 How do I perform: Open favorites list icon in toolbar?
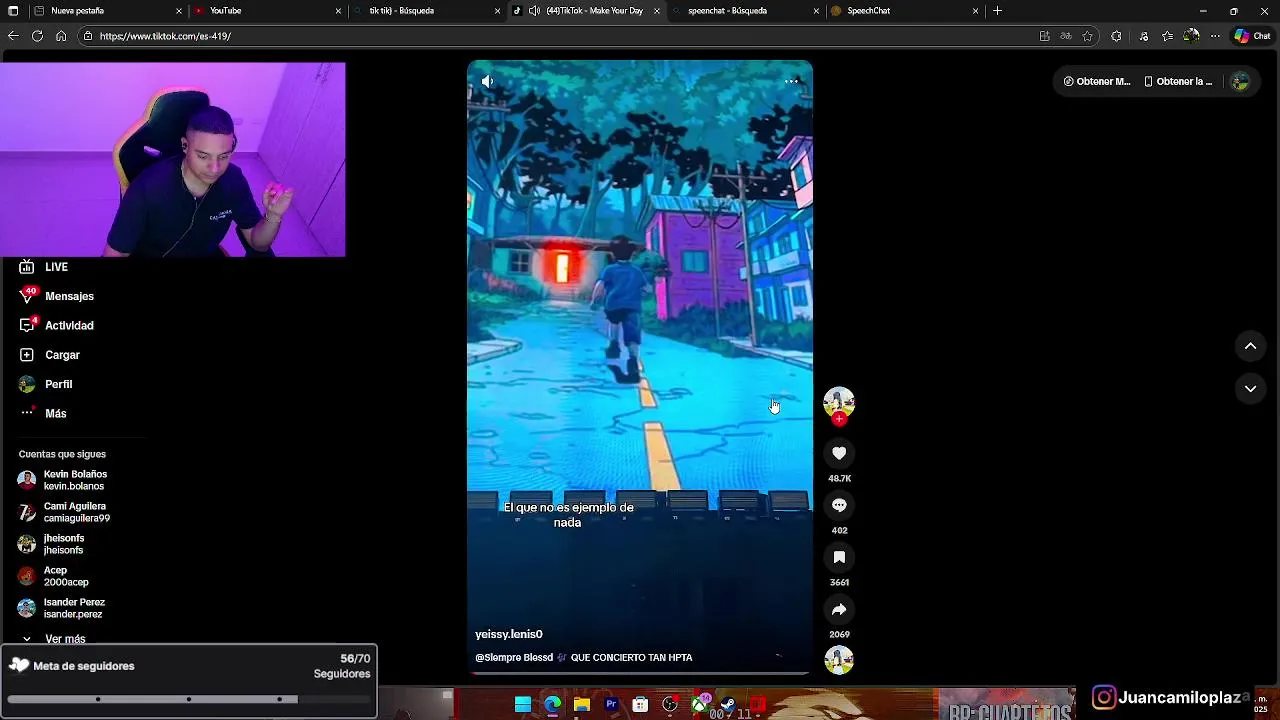click(x=1167, y=36)
